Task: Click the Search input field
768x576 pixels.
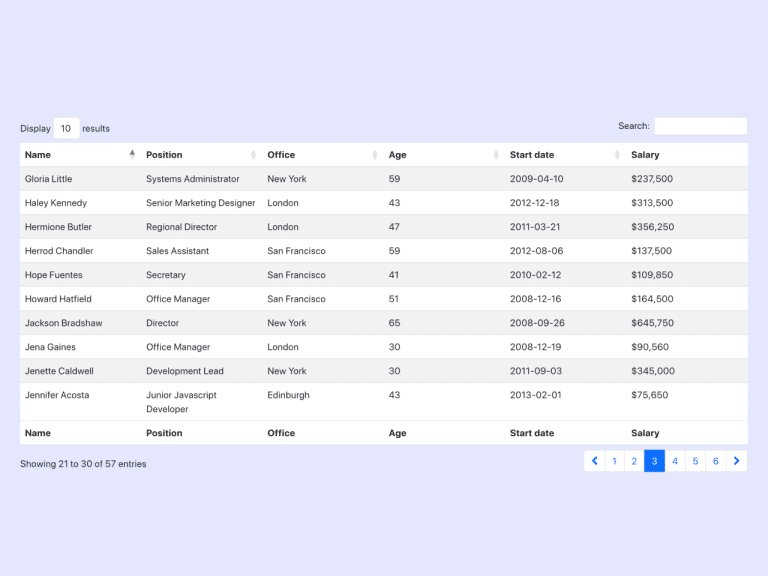Action: click(x=700, y=126)
